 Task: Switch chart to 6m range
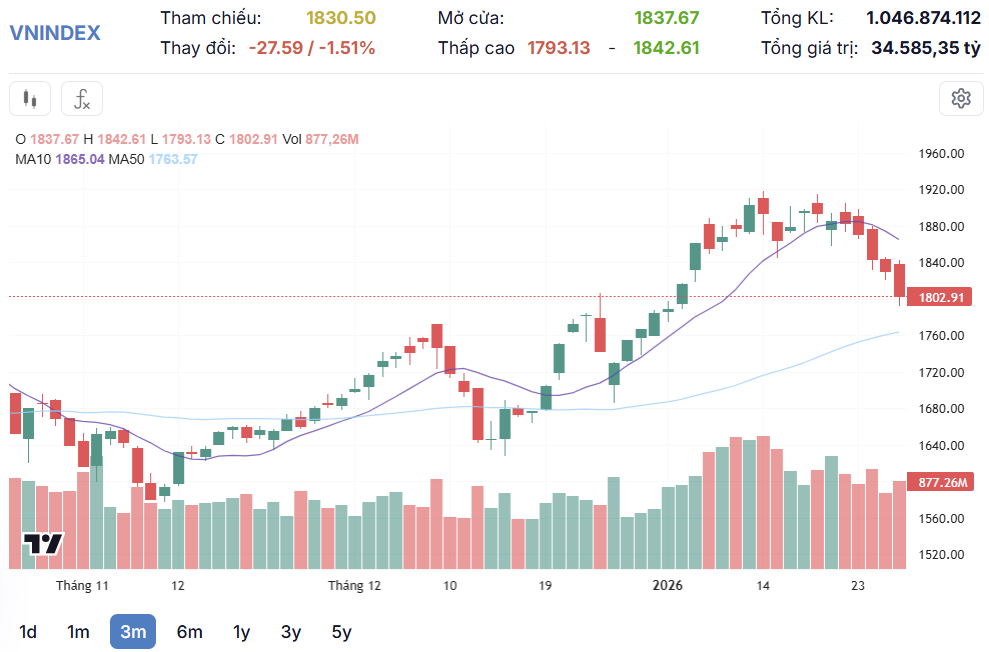[x=189, y=631]
